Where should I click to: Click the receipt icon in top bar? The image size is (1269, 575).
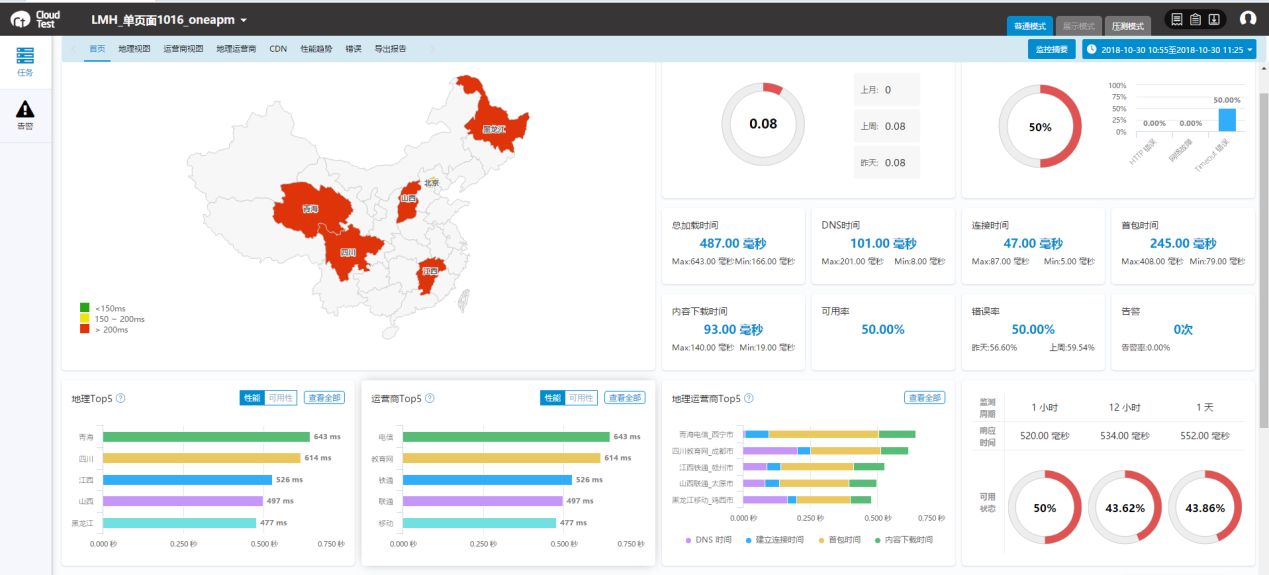[1177, 19]
